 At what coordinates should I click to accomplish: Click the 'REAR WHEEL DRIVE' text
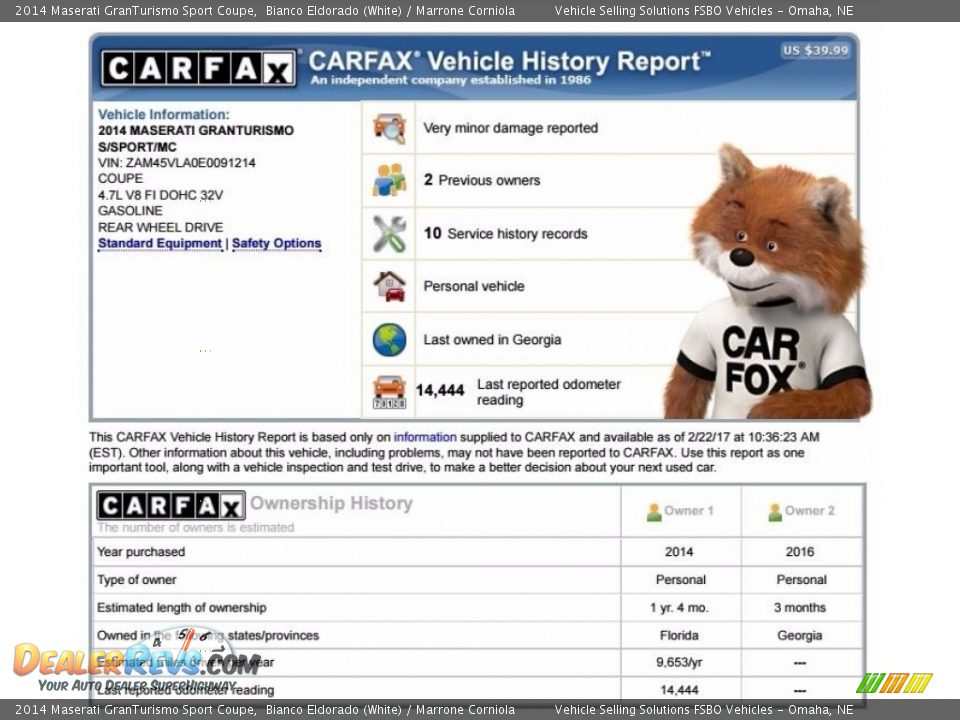pyautogui.click(x=160, y=227)
